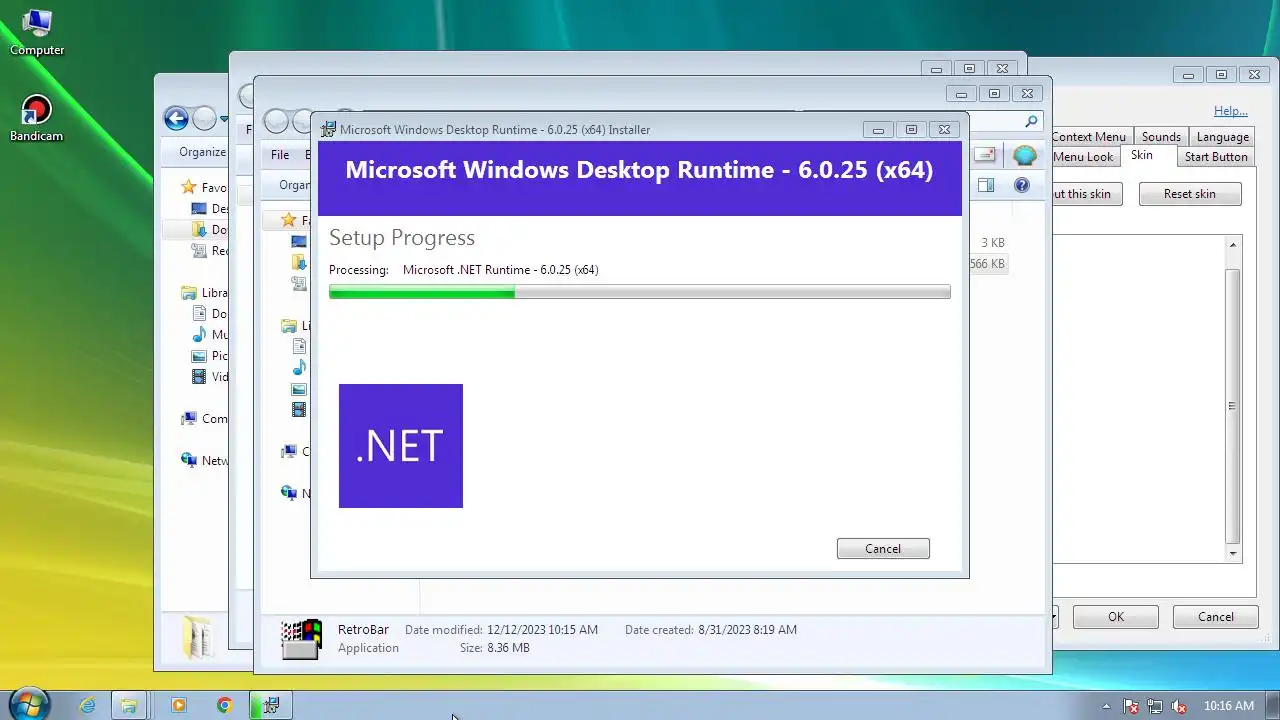Click the skin options scrollbar thumb
Image resolution: width=1280 pixels, height=720 pixels.
(x=1233, y=406)
